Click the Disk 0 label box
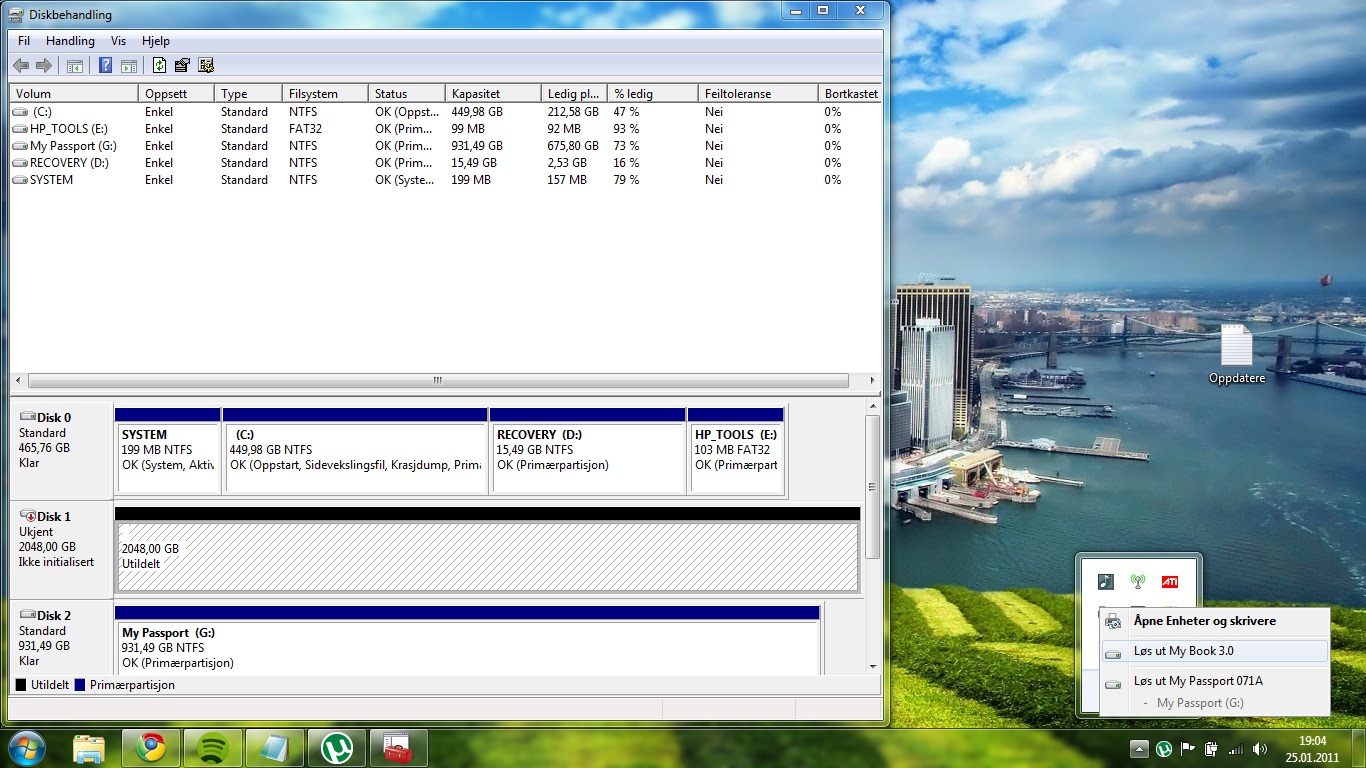The height and width of the screenshot is (768, 1366). point(60,449)
